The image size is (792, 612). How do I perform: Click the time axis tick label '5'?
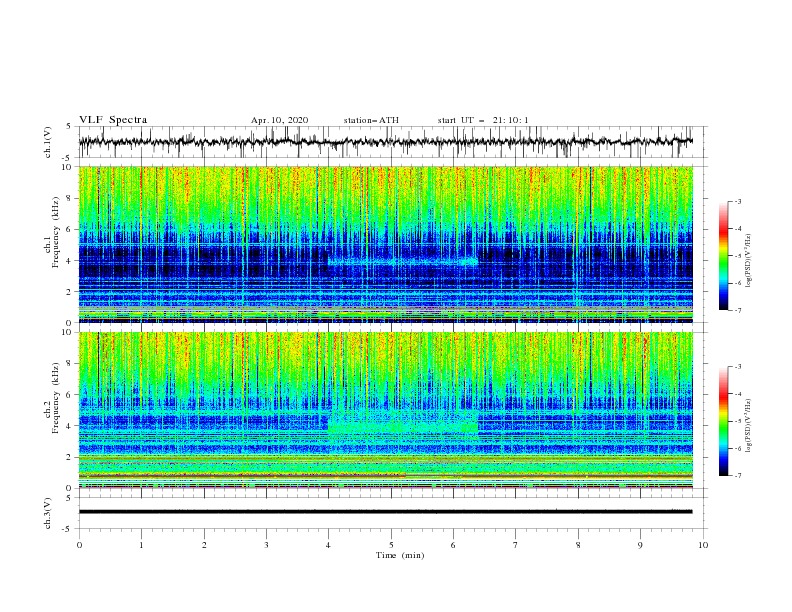(x=391, y=545)
